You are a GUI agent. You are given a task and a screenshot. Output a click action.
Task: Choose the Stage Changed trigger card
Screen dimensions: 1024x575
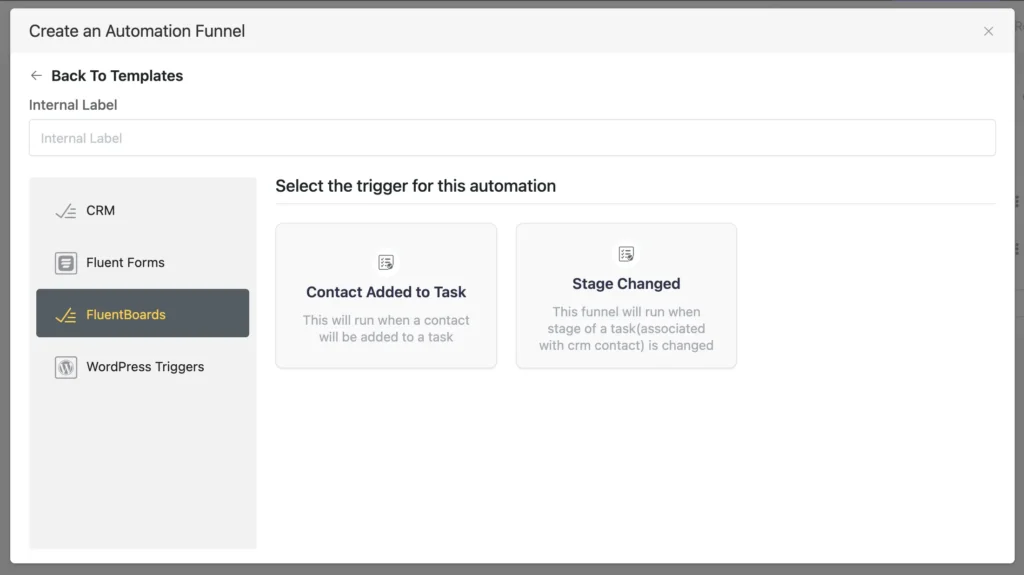(x=626, y=296)
